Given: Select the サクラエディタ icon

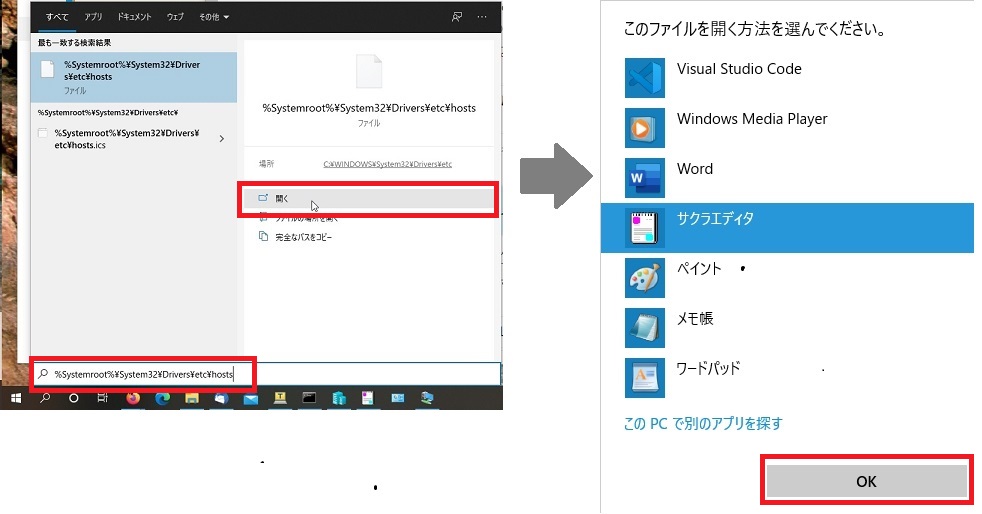Looking at the screenshot, I should click(x=644, y=228).
